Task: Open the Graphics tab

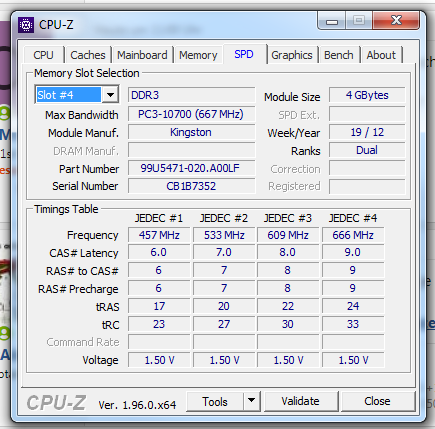Action: pos(292,55)
